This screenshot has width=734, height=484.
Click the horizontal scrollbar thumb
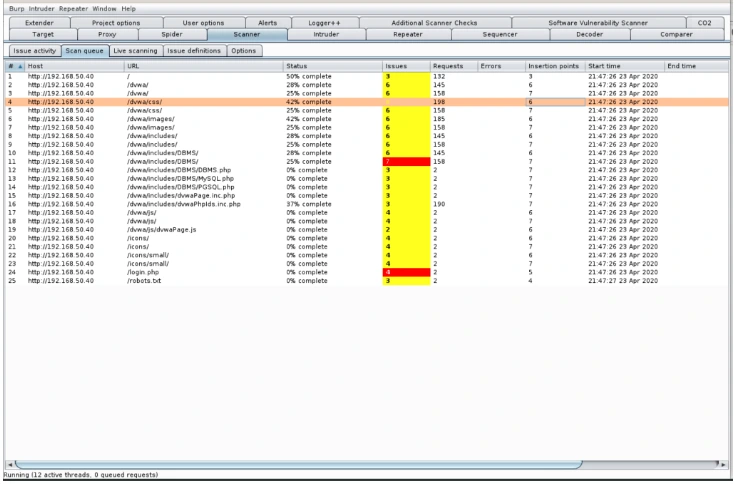coord(299,464)
